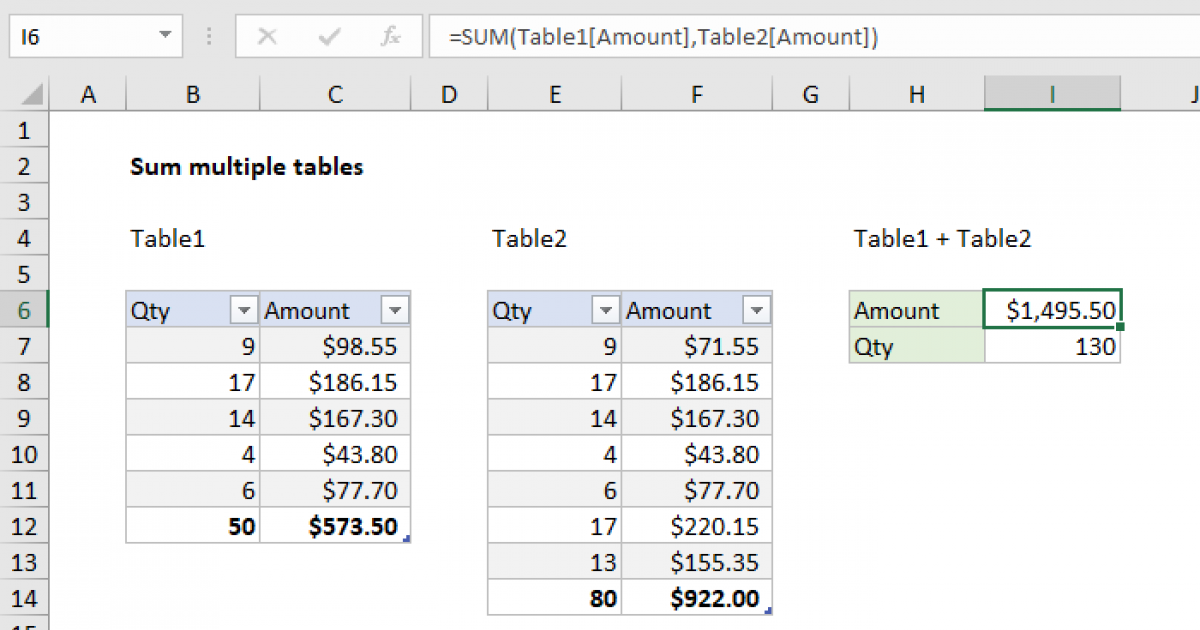1200x630 pixels.
Task: Select the $1,495.50 total cell
Action: (x=1052, y=311)
